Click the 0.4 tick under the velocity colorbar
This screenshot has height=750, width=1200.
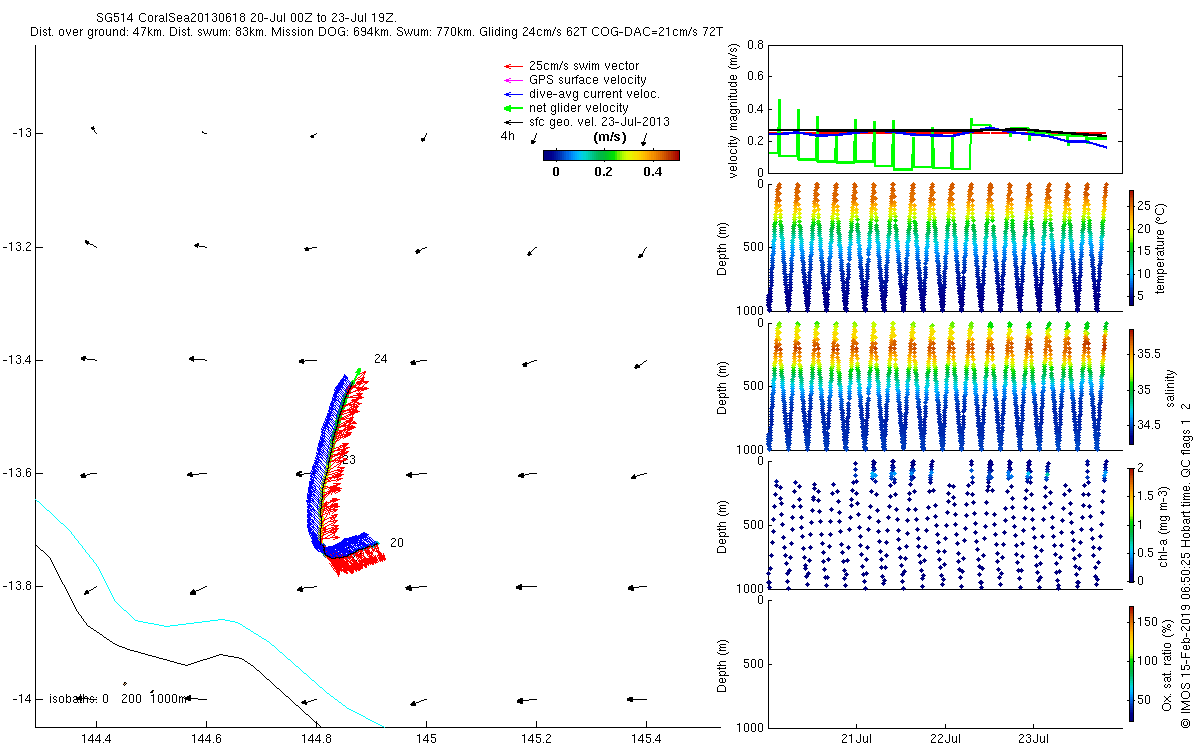[x=652, y=171]
